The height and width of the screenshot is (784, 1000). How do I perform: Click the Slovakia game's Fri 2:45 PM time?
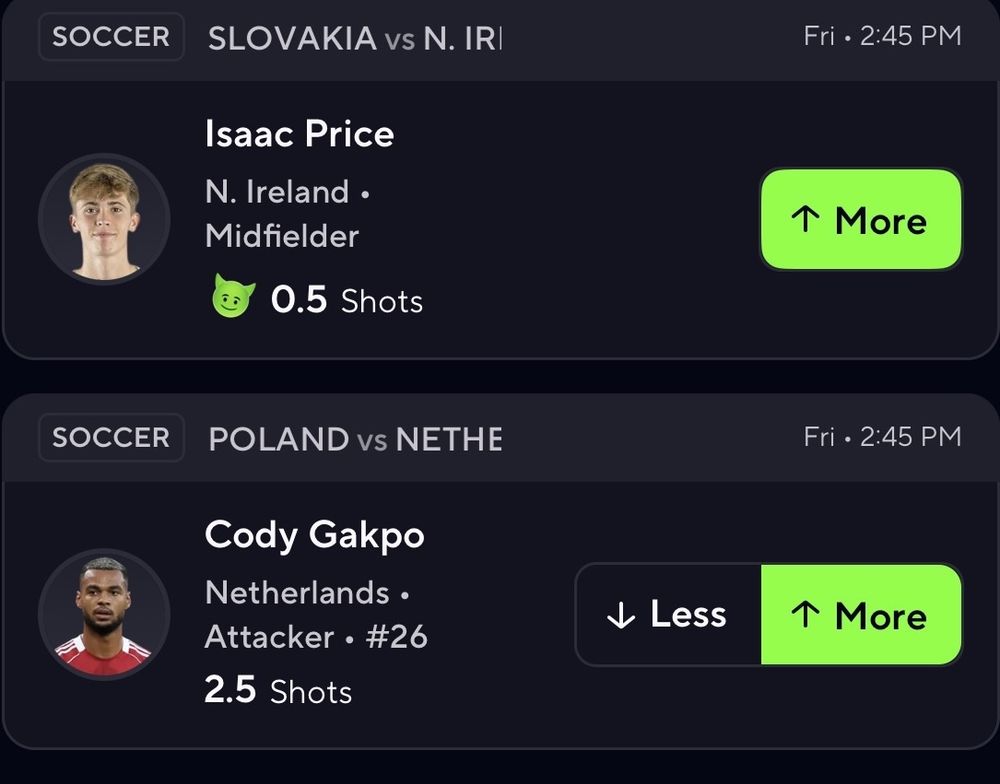[x=882, y=37]
